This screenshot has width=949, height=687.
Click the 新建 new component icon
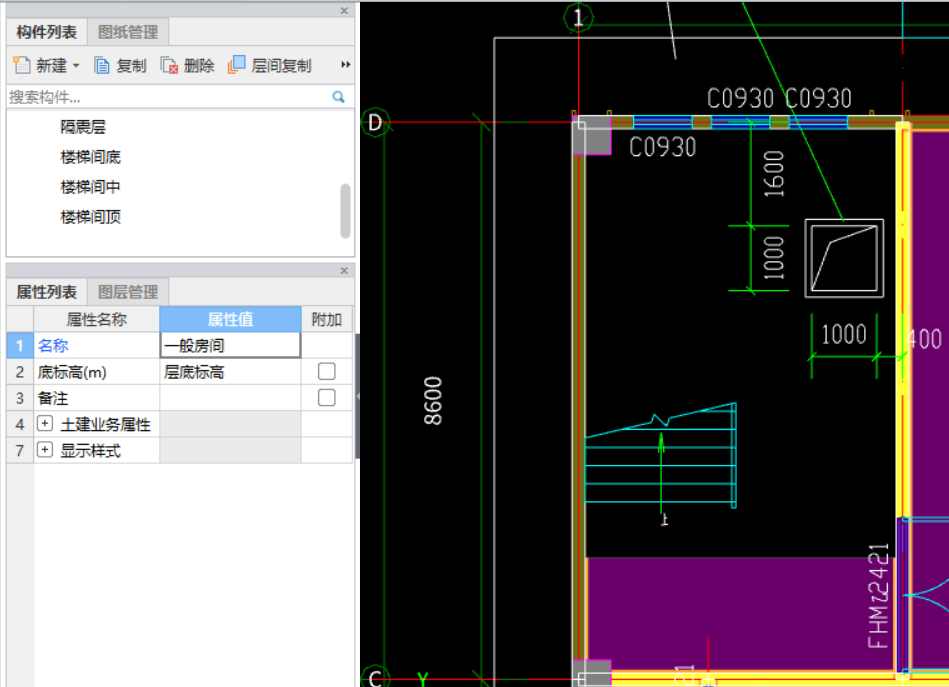tap(22, 65)
